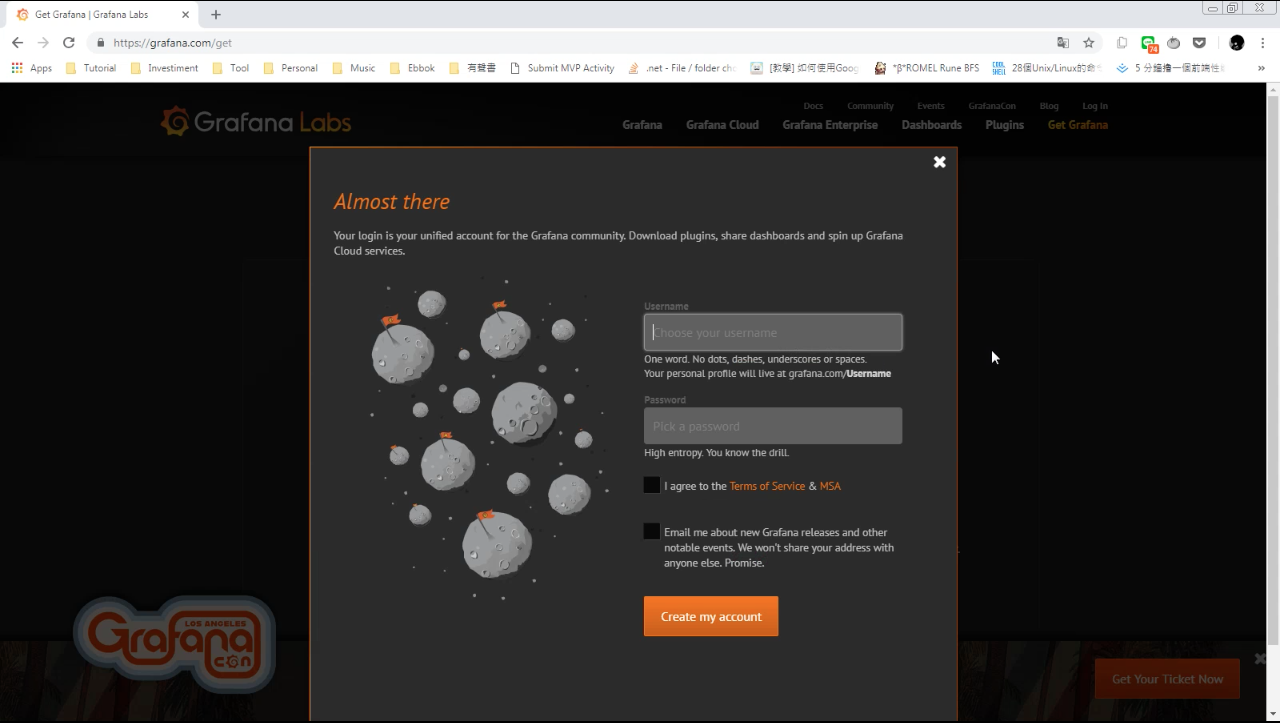This screenshot has width=1280, height=723.
Task: Go back with the browser back arrow
Action: pos(17,43)
